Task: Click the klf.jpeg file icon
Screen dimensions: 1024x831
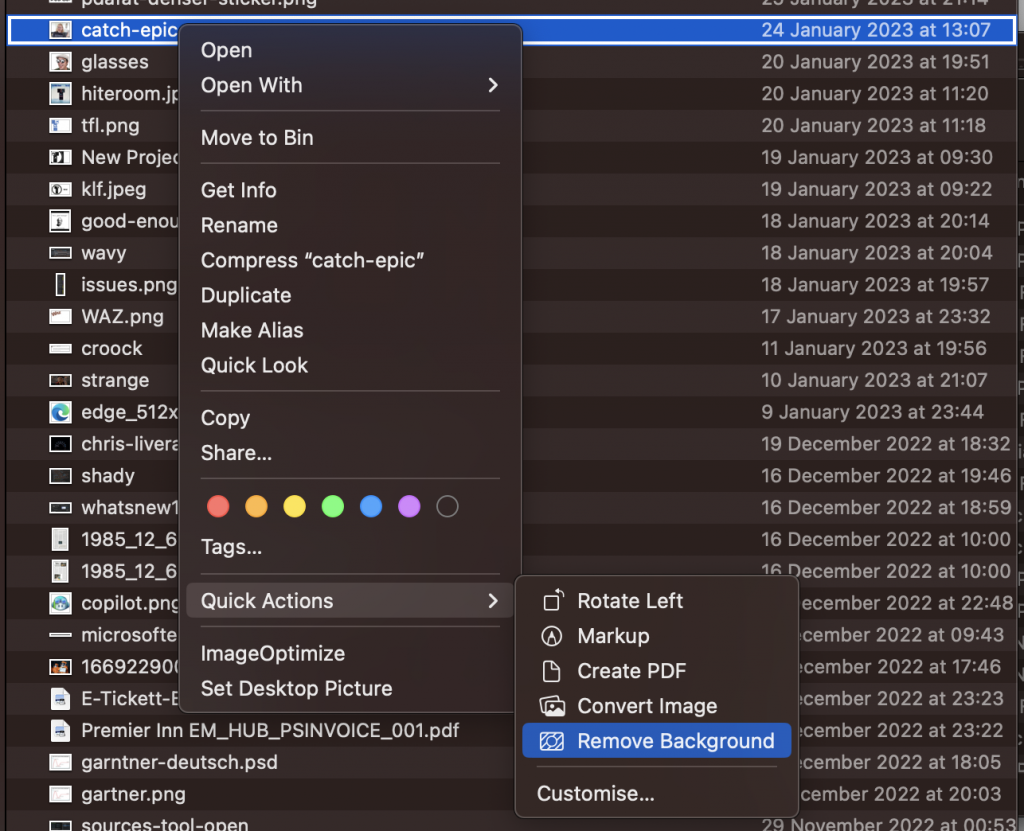Action: pyautogui.click(x=61, y=189)
